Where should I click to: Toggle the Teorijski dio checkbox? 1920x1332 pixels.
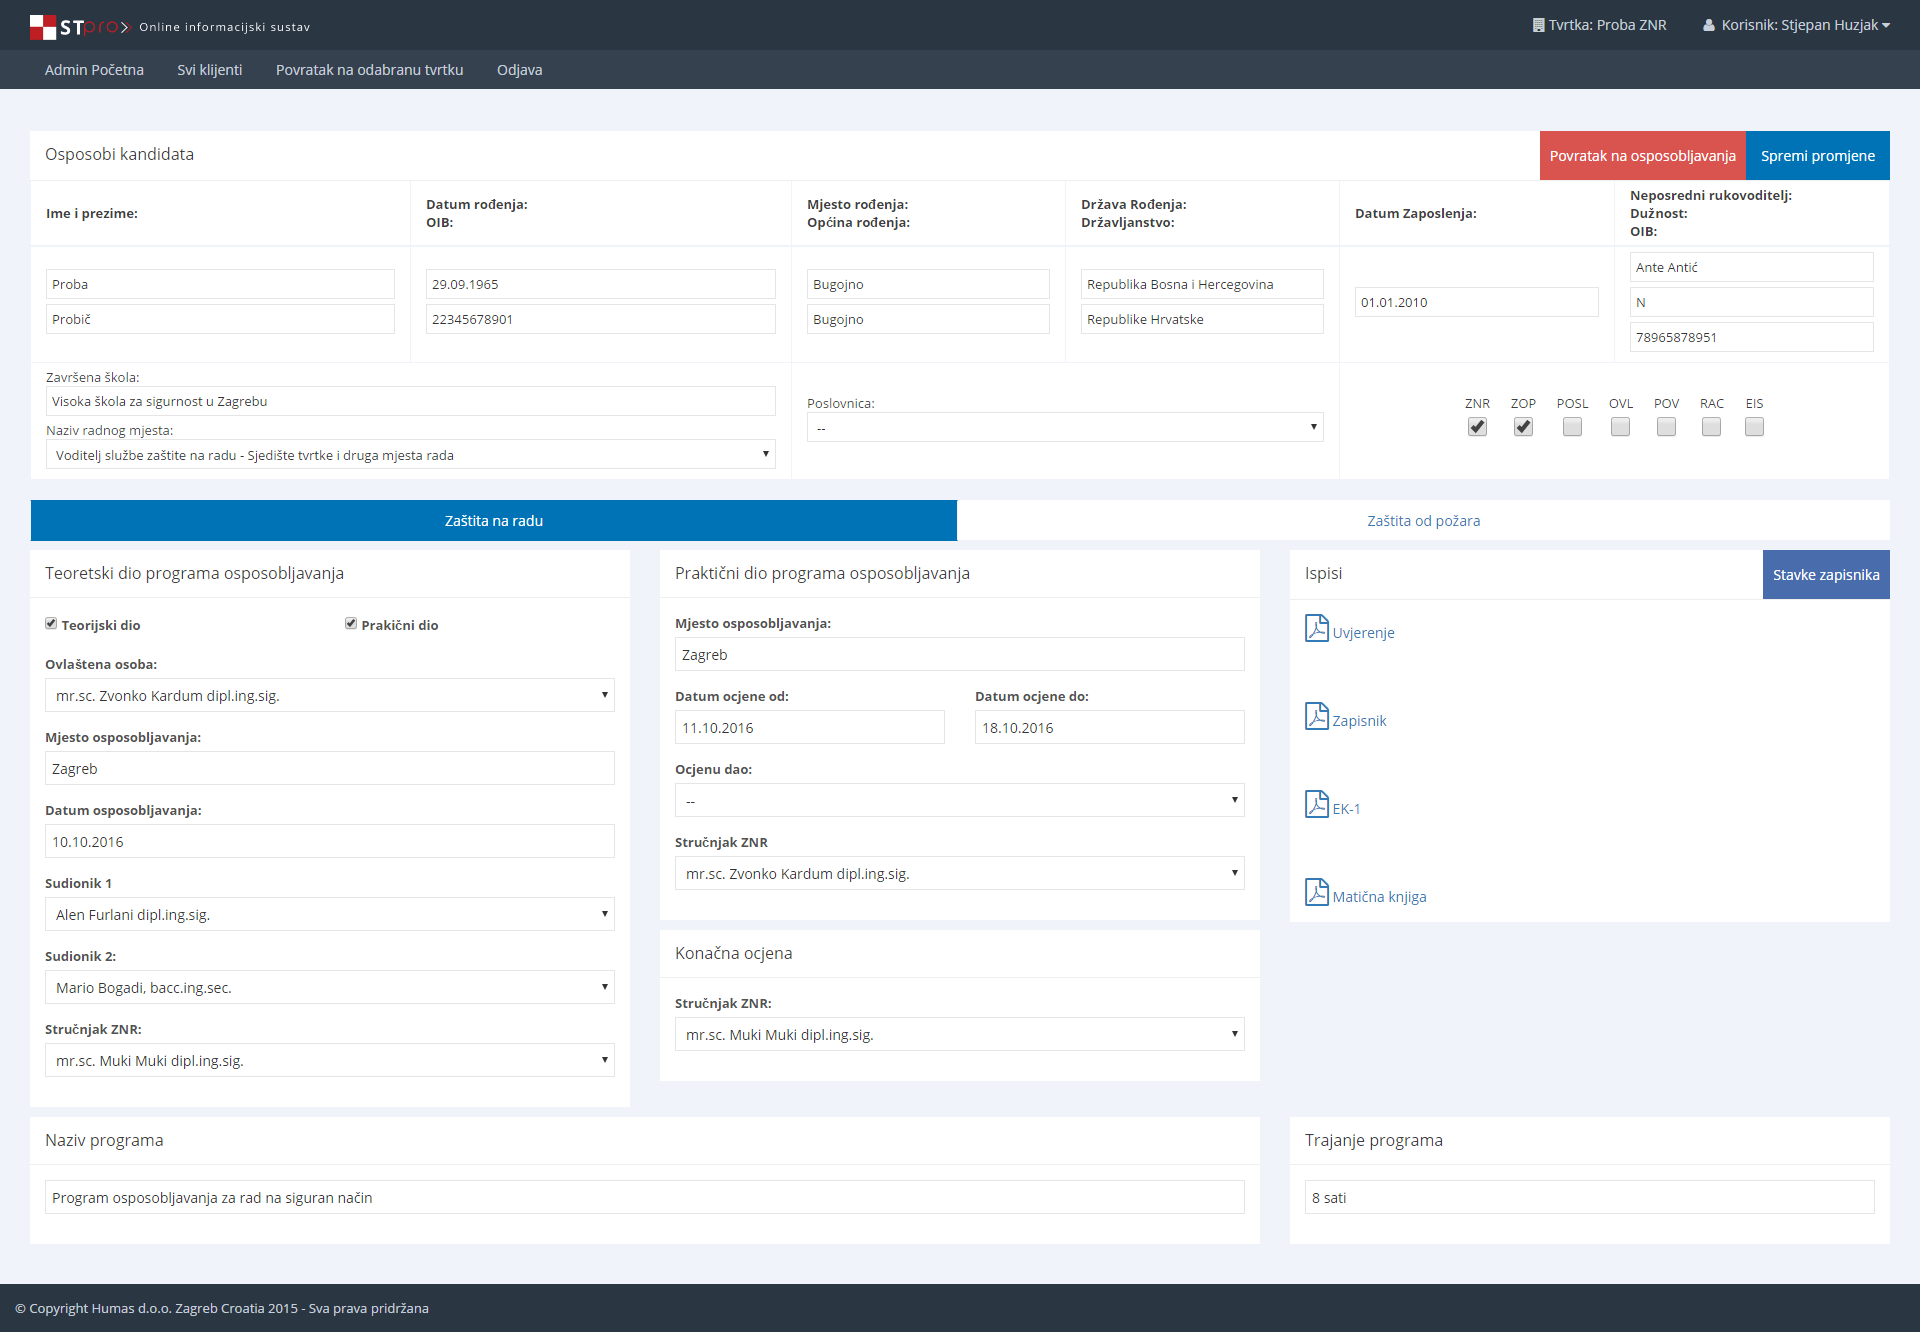51,624
